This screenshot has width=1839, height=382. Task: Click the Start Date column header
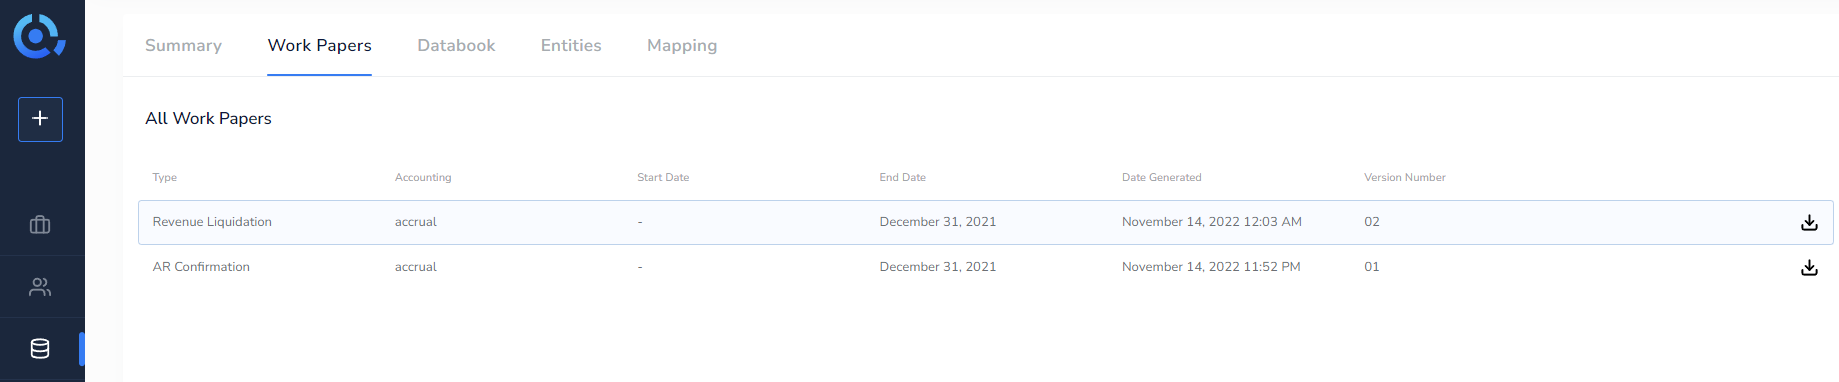(663, 177)
